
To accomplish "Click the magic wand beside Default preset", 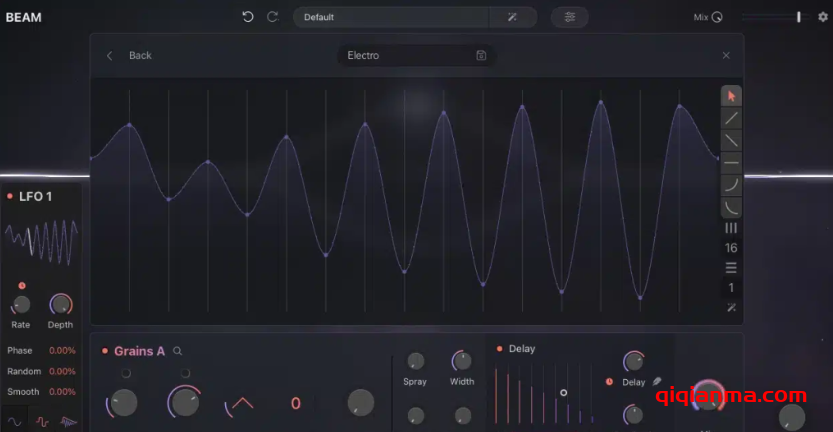I will click(x=512, y=17).
